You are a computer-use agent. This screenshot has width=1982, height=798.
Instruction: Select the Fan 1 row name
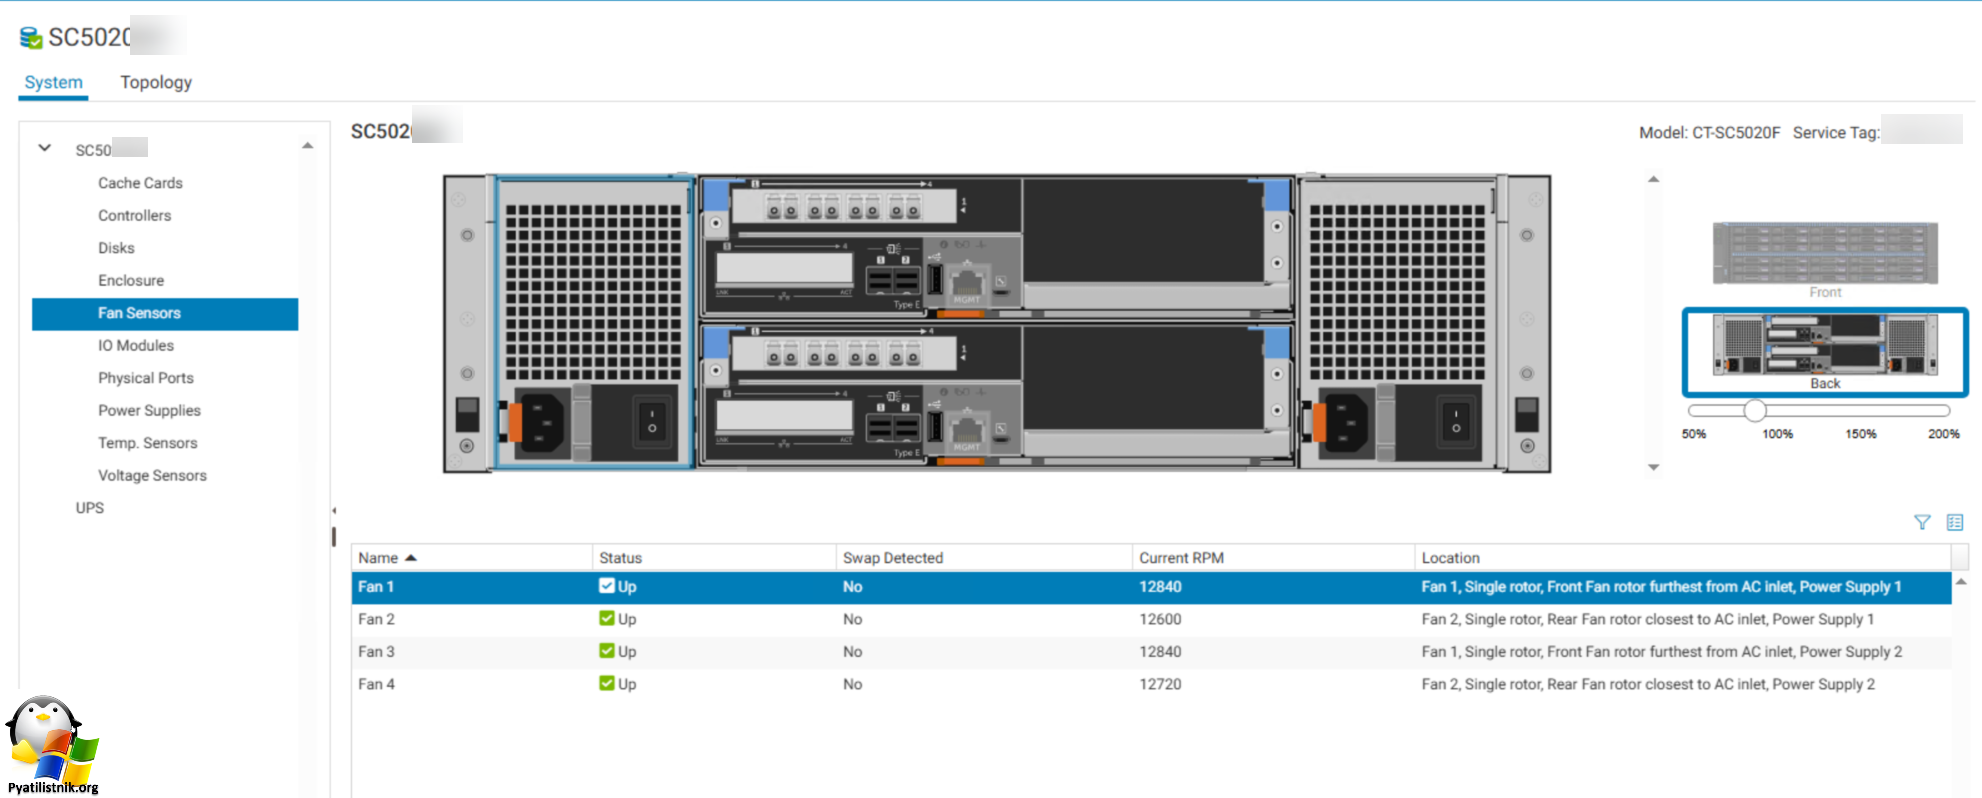376,587
